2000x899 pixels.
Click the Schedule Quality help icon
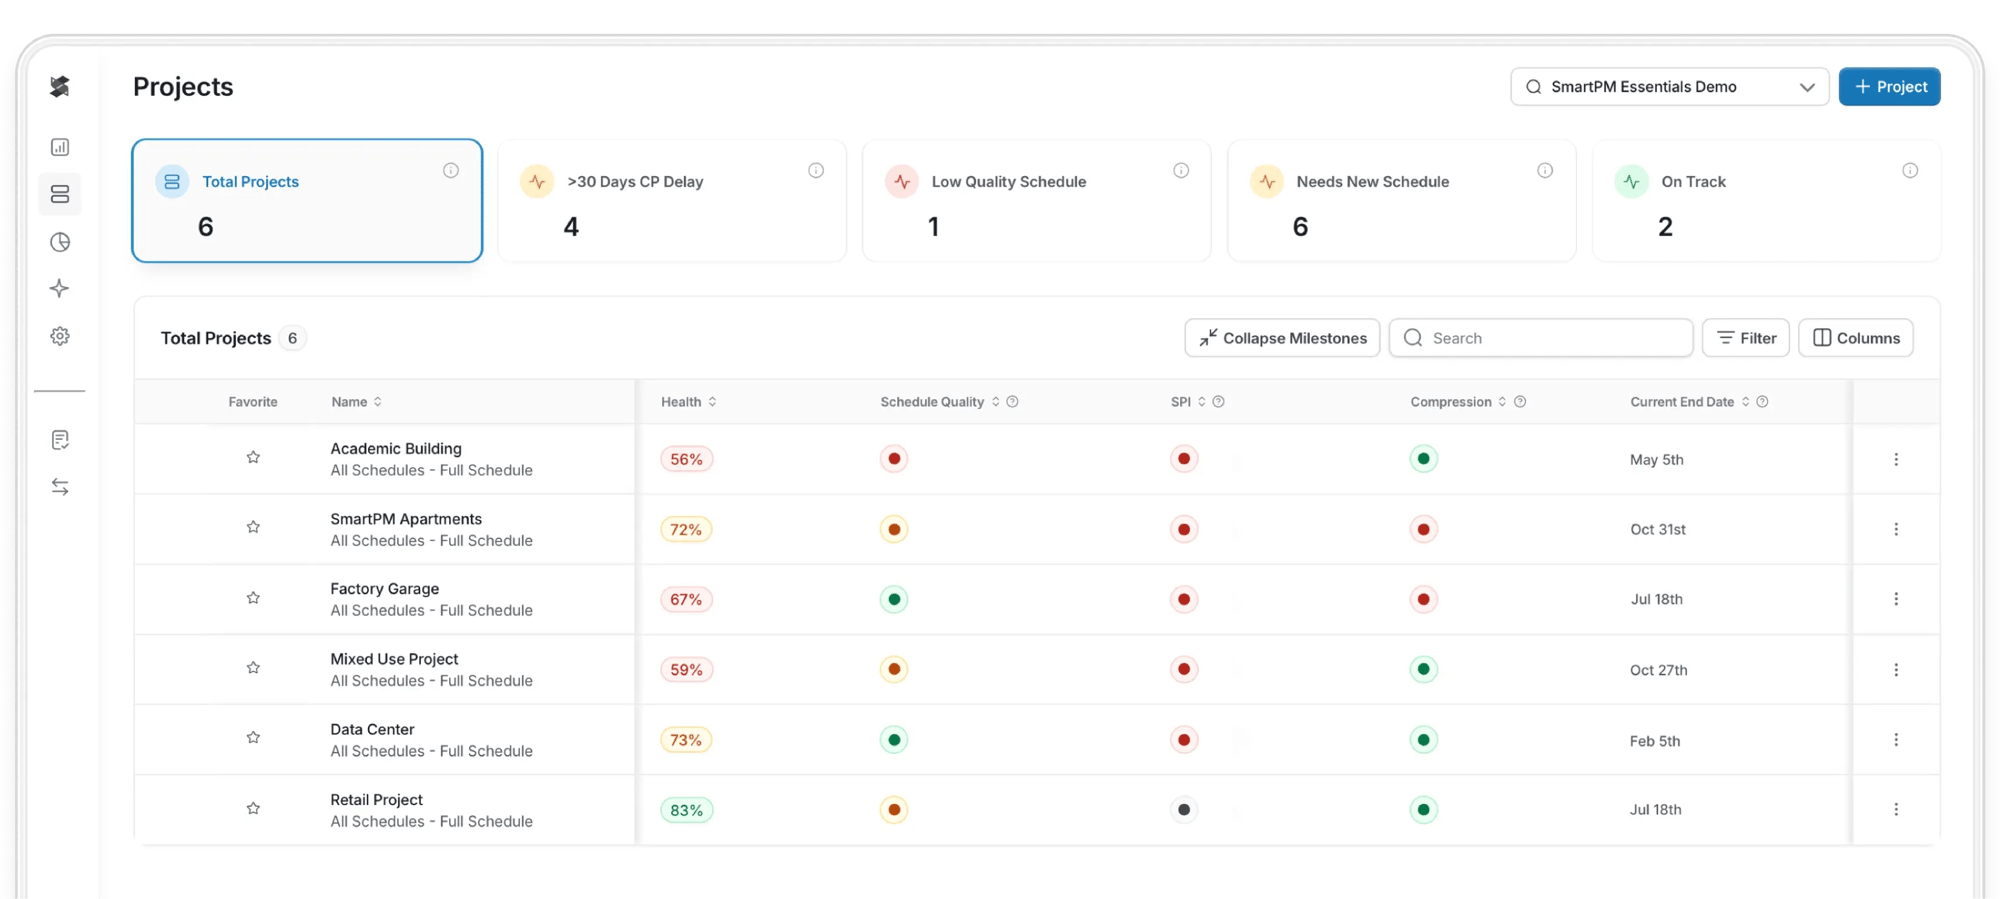(1012, 402)
